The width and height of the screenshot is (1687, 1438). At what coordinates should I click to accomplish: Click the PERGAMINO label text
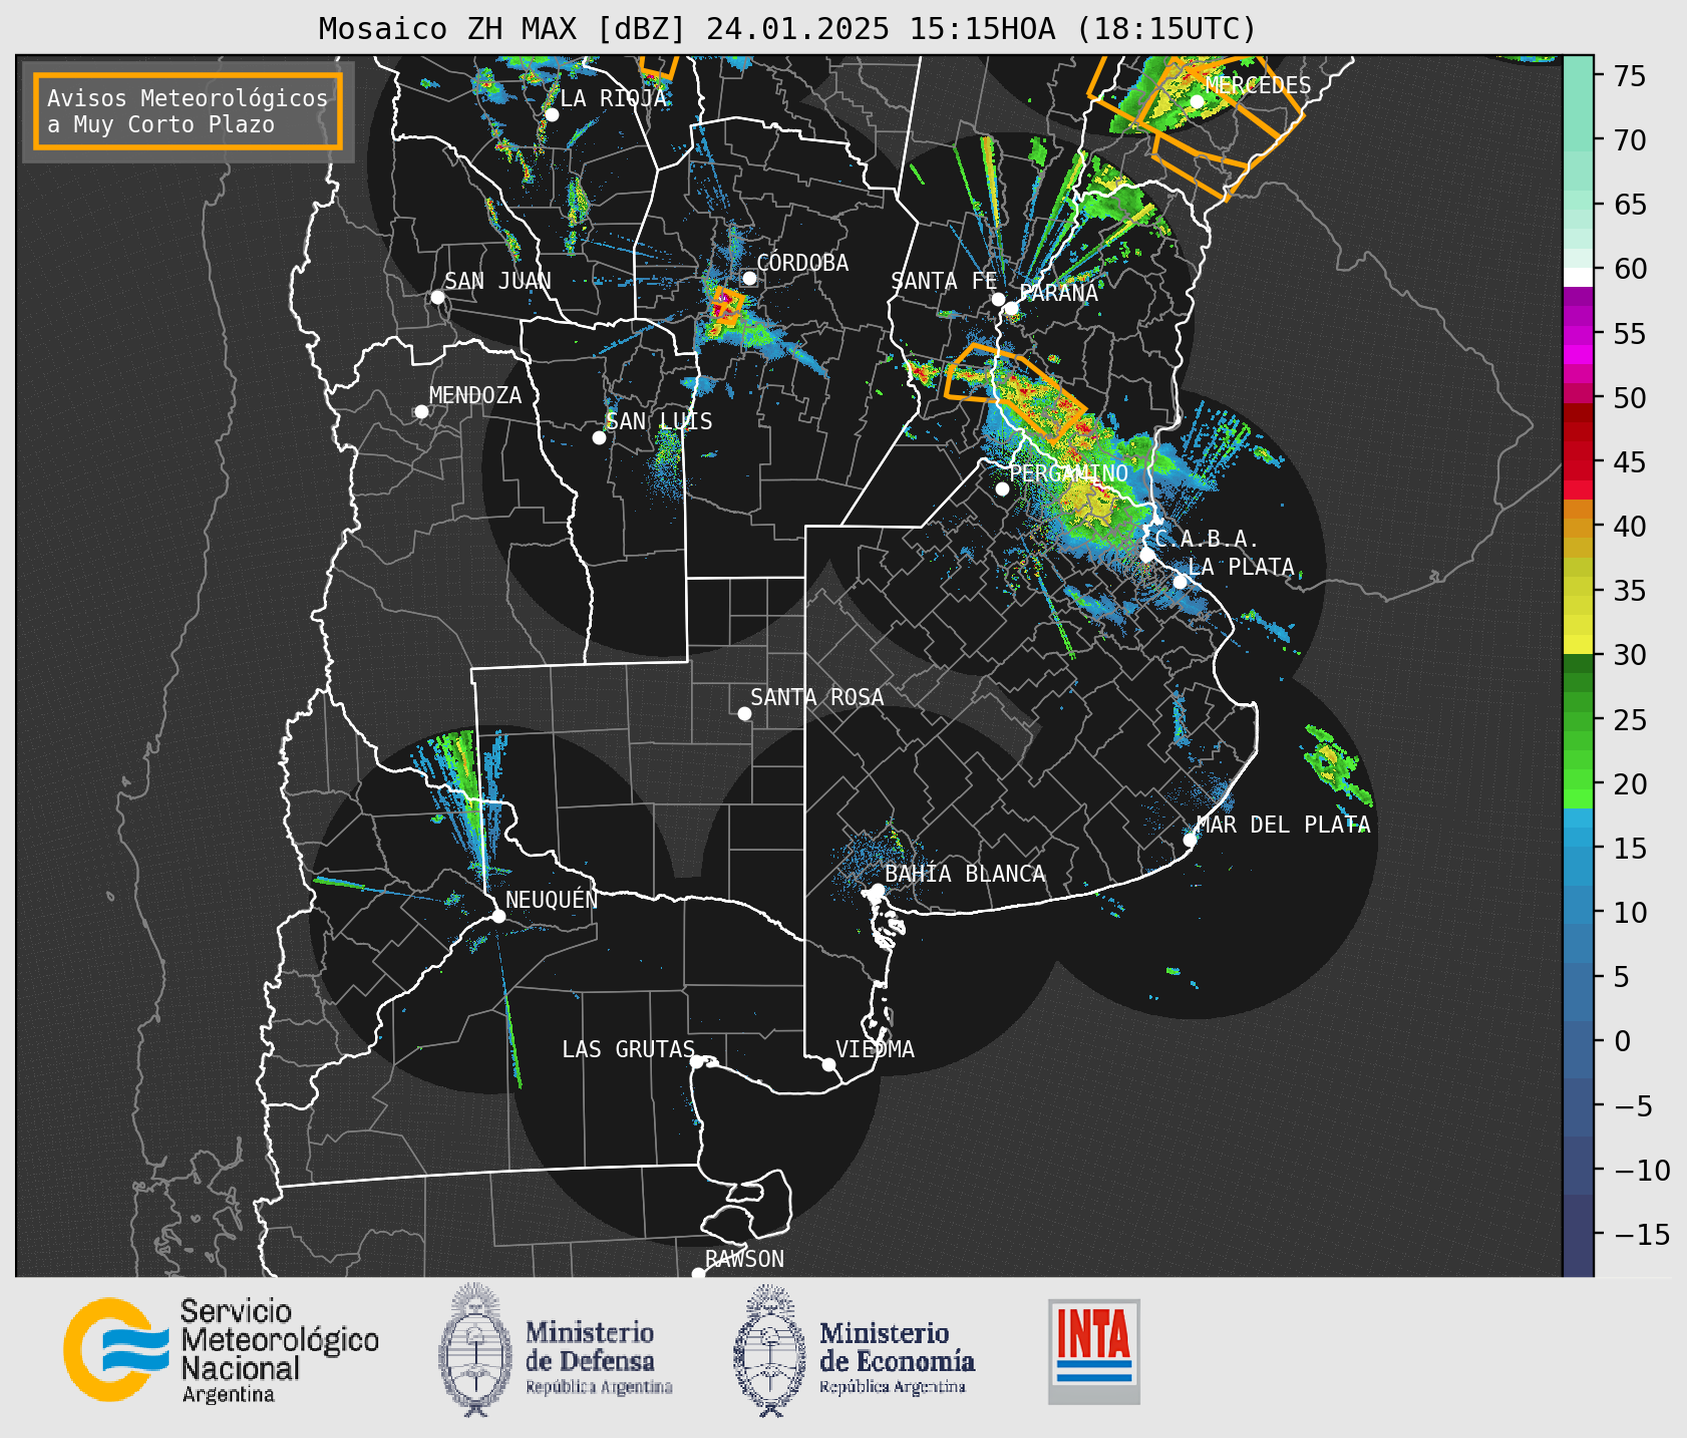point(1068,473)
